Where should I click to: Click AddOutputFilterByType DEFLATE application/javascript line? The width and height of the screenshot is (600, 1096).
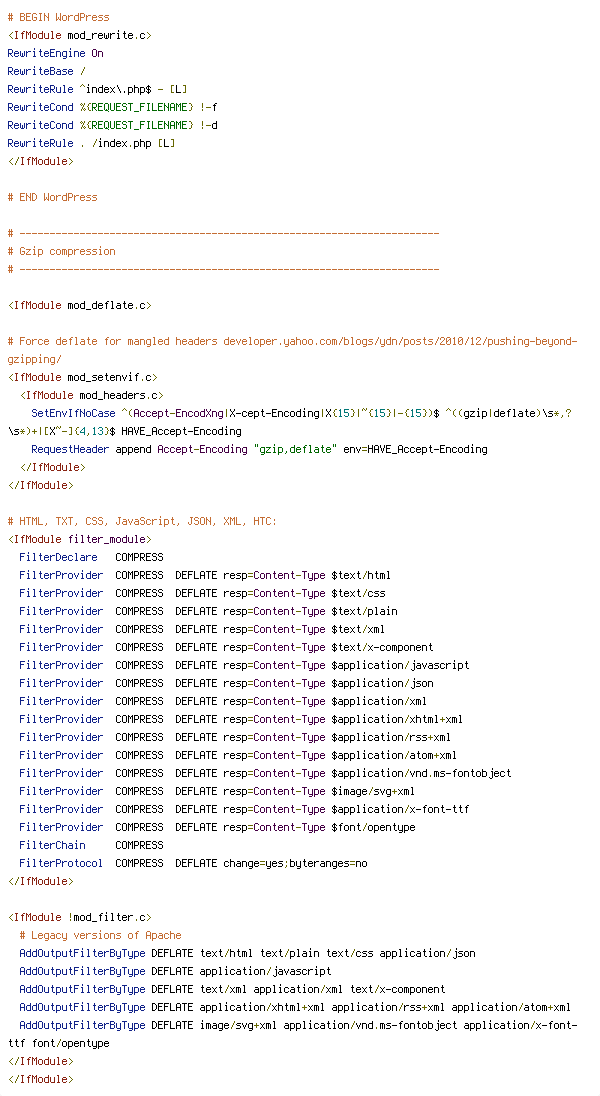[x=176, y=972]
